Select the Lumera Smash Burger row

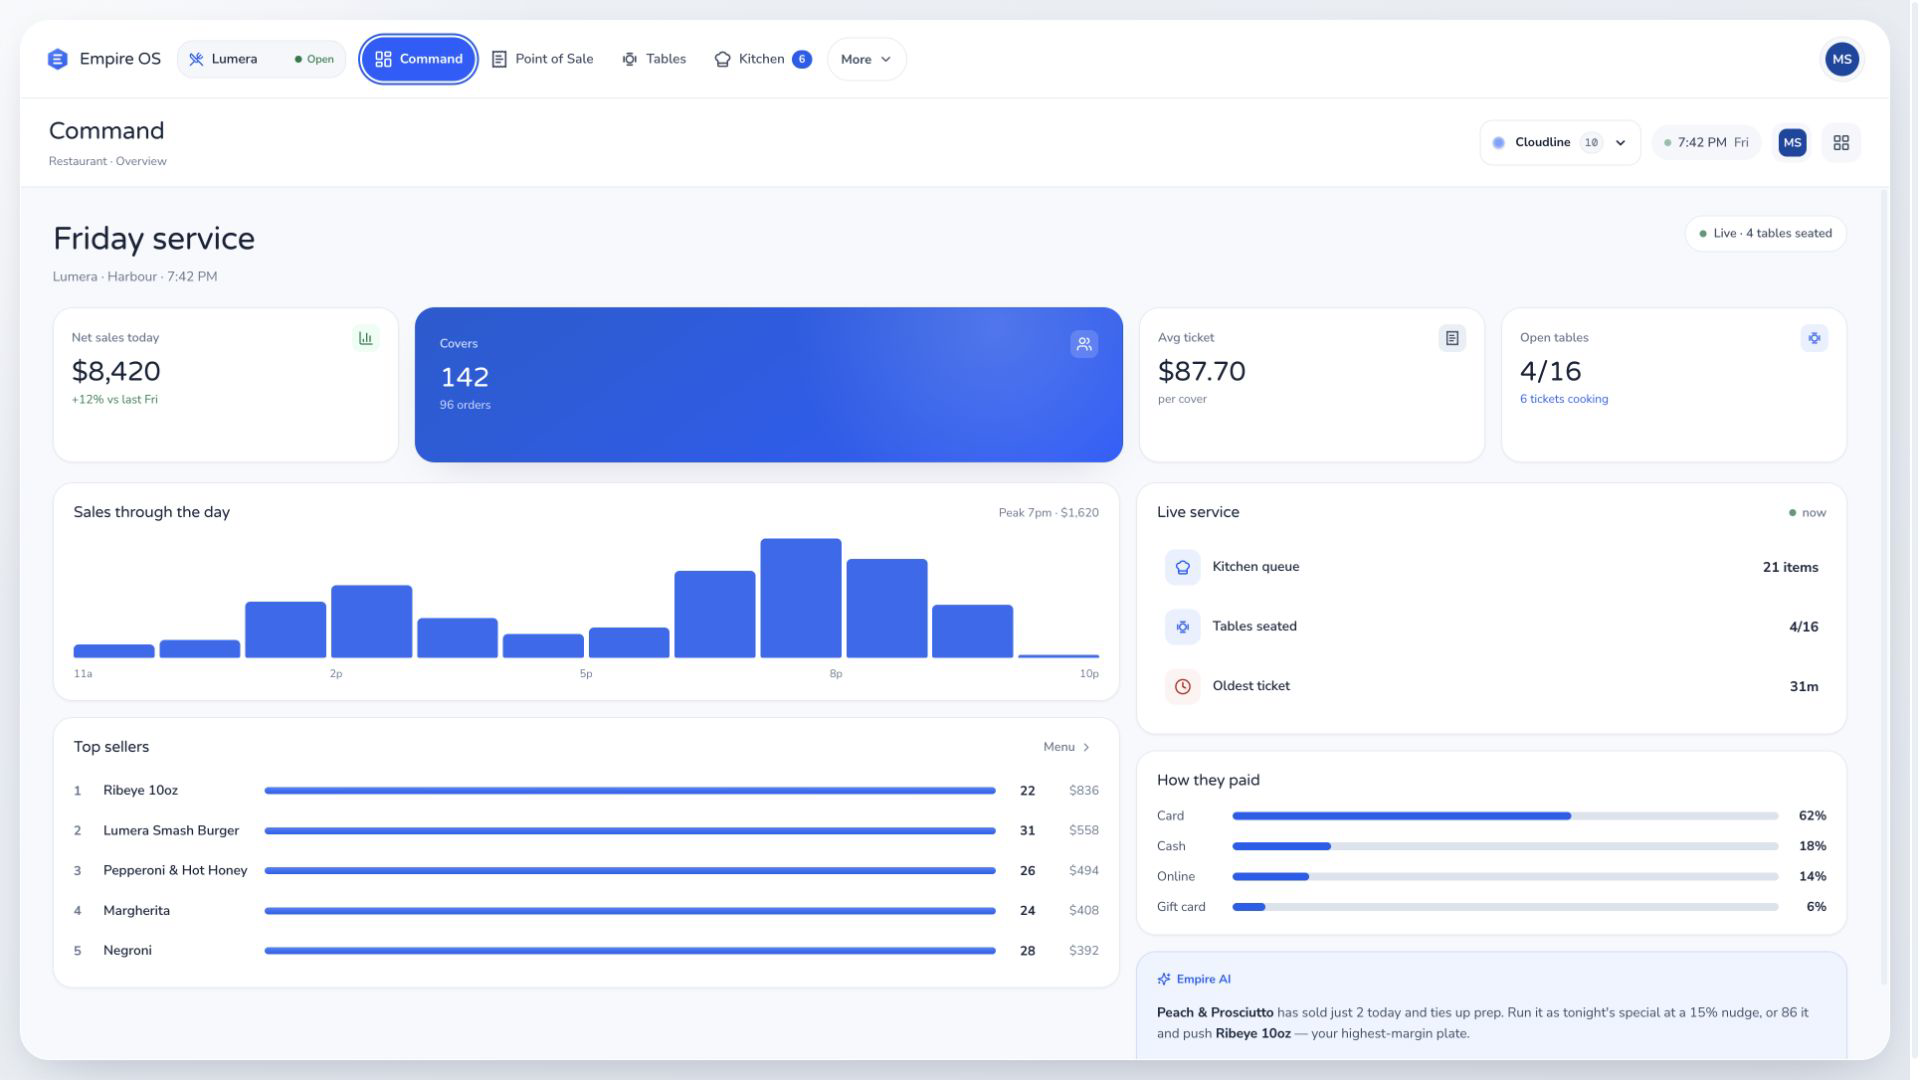[586, 831]
